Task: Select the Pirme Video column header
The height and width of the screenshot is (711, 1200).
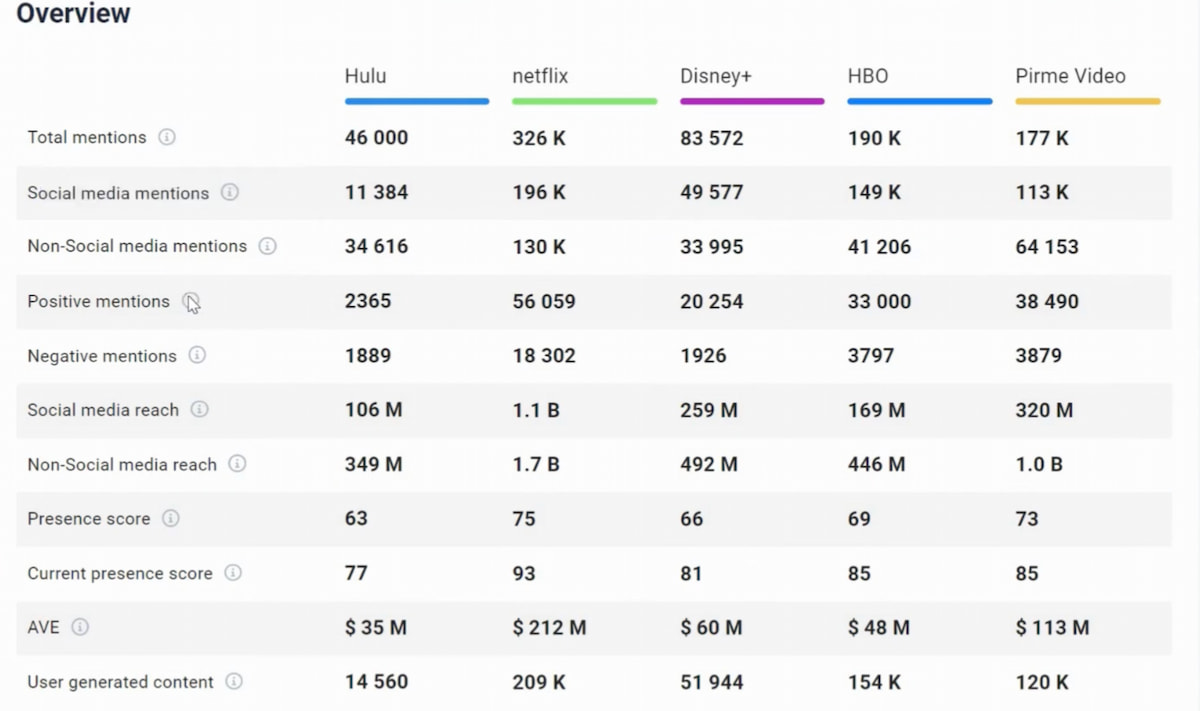Action: tap(1070, 76)
